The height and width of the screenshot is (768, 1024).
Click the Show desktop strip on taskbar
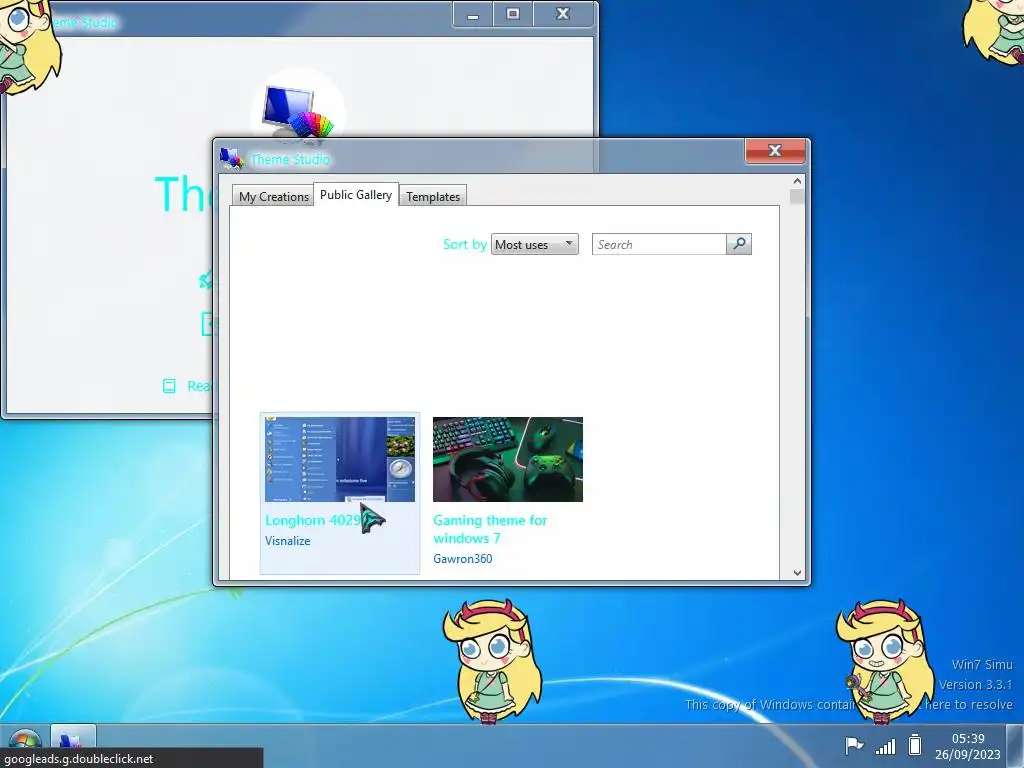click(x=1016, y=746)
